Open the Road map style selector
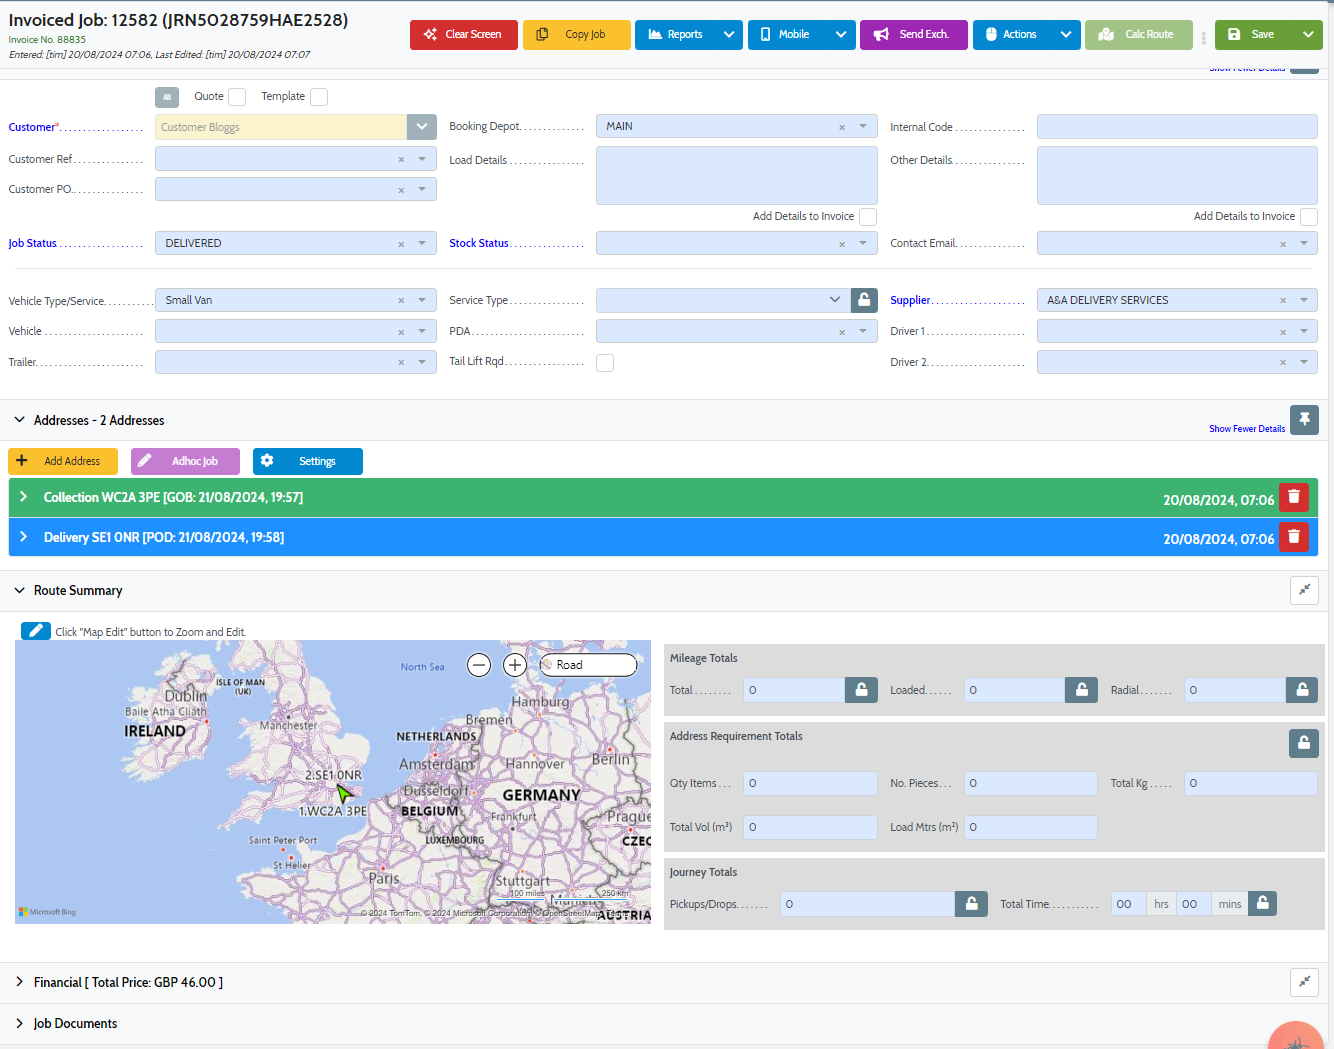 pos(588,665)
